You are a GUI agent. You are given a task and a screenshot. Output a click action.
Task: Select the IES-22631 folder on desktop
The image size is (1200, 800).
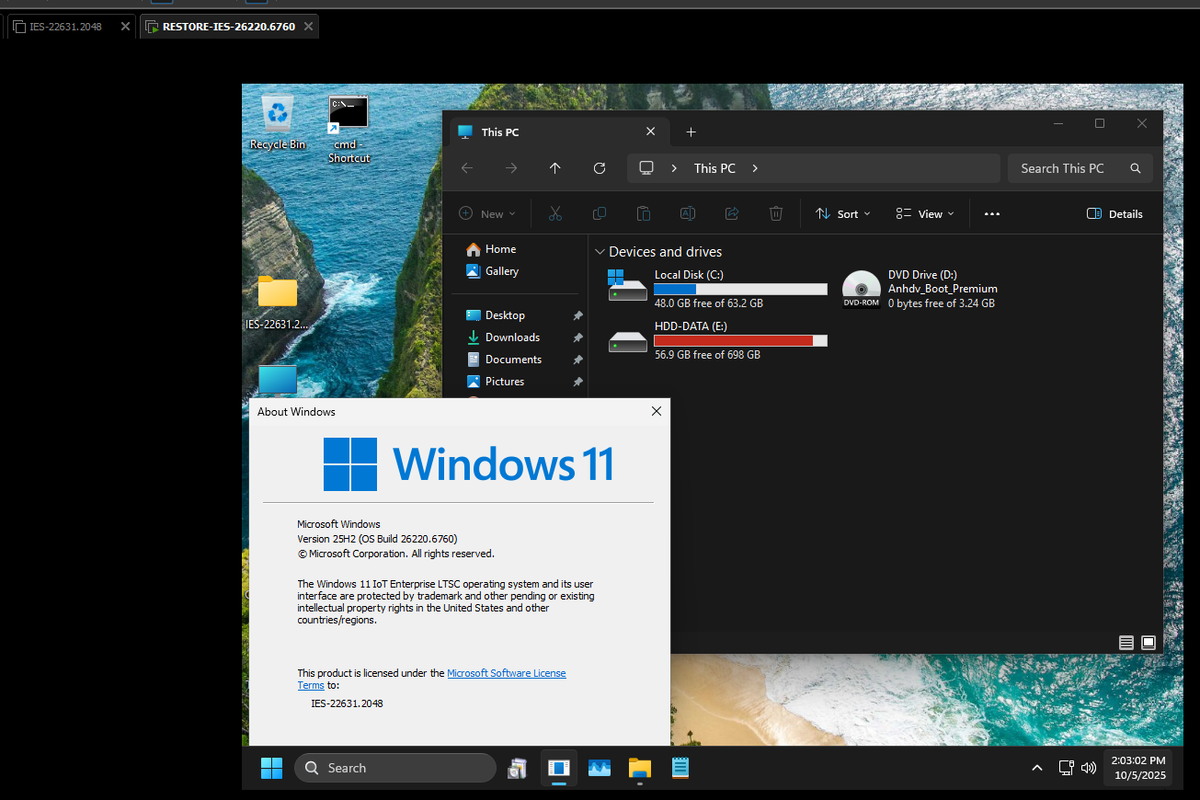[277, 302]
